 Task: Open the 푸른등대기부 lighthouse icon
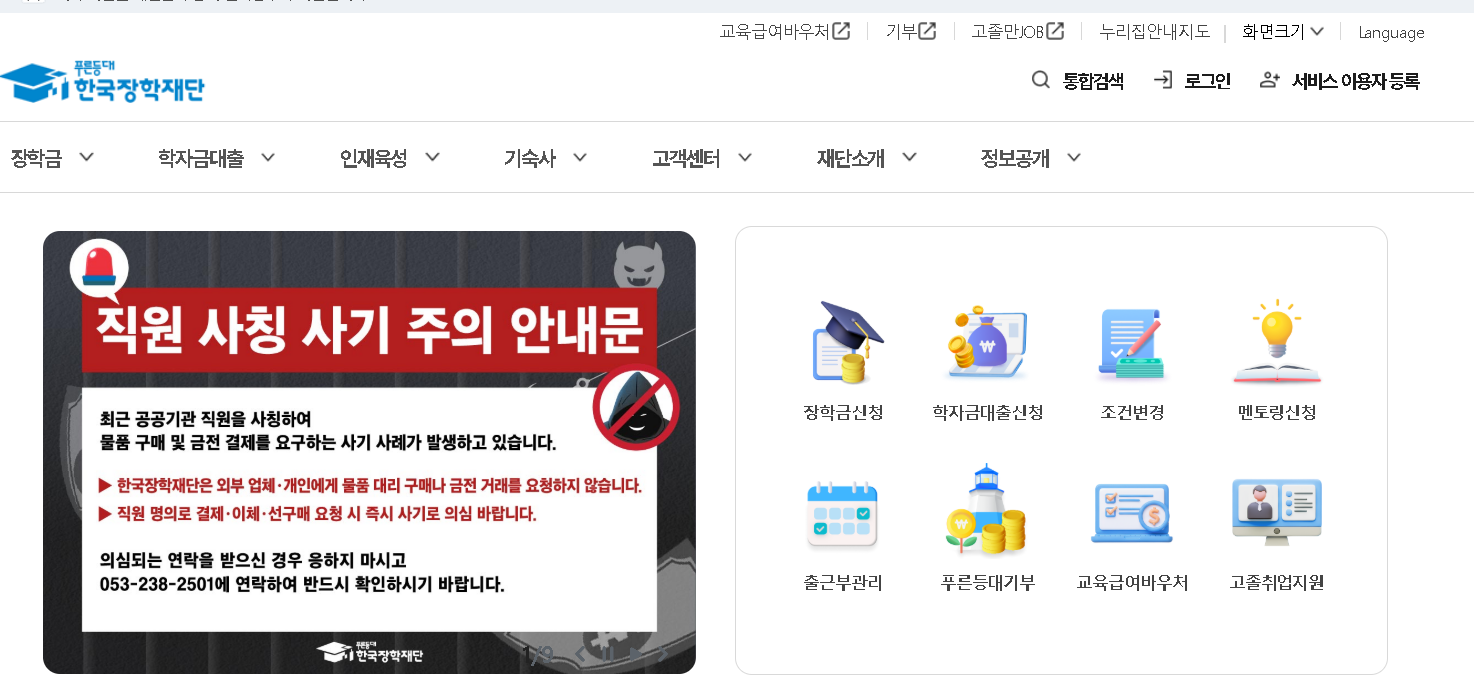click(986, 510)
